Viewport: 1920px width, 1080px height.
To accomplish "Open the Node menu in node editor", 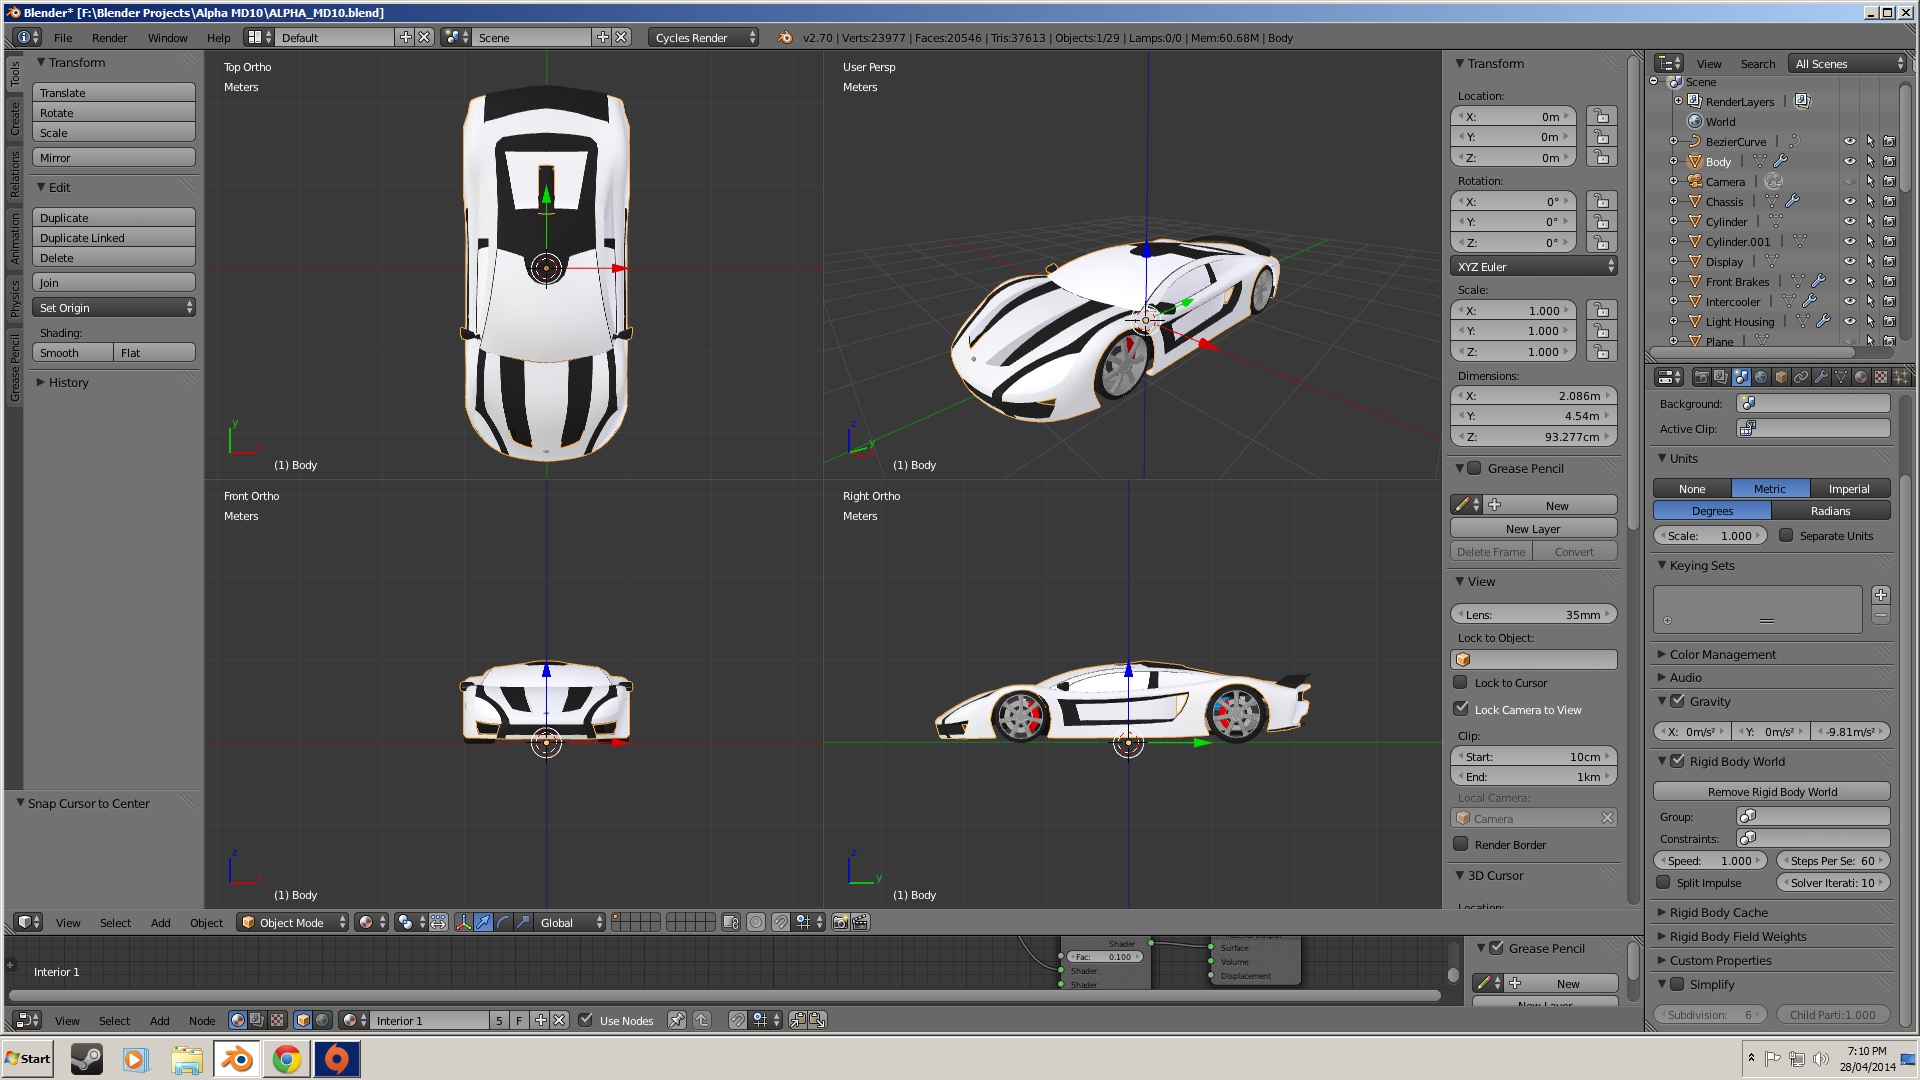I will pyautogui.click(x=202, y=1020).
